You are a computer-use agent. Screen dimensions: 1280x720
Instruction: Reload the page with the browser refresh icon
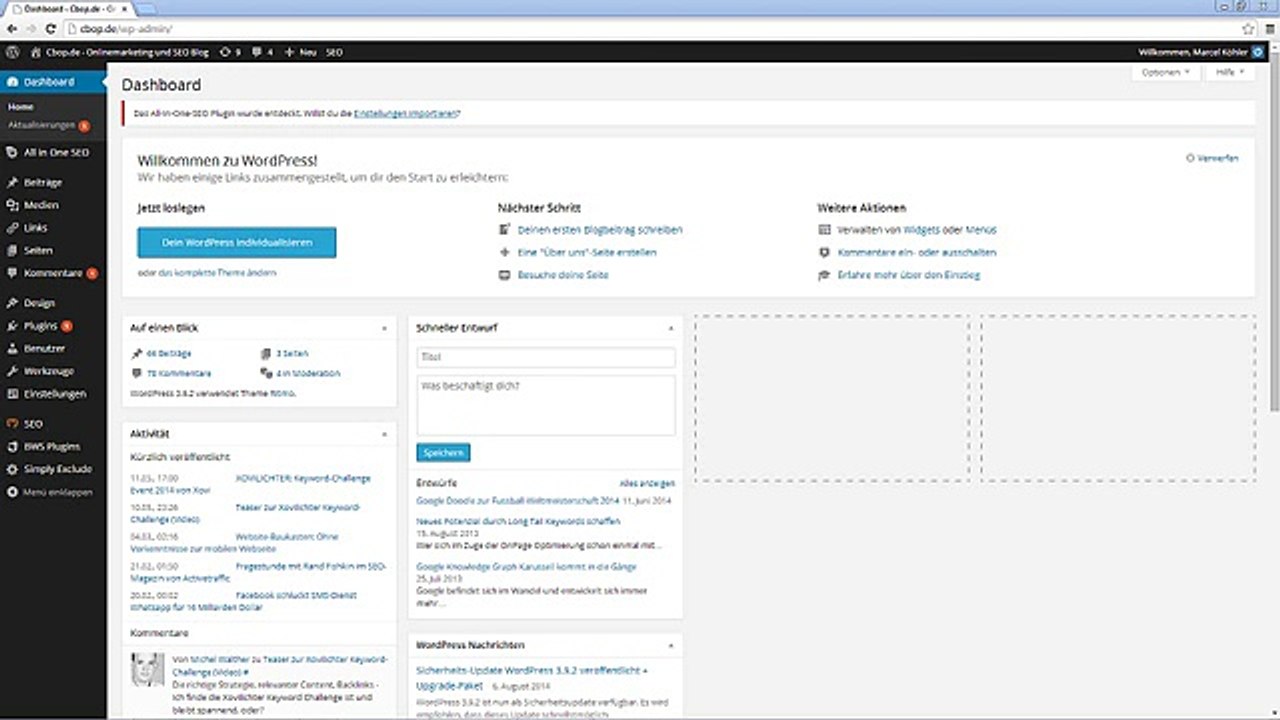pos(51,29)
